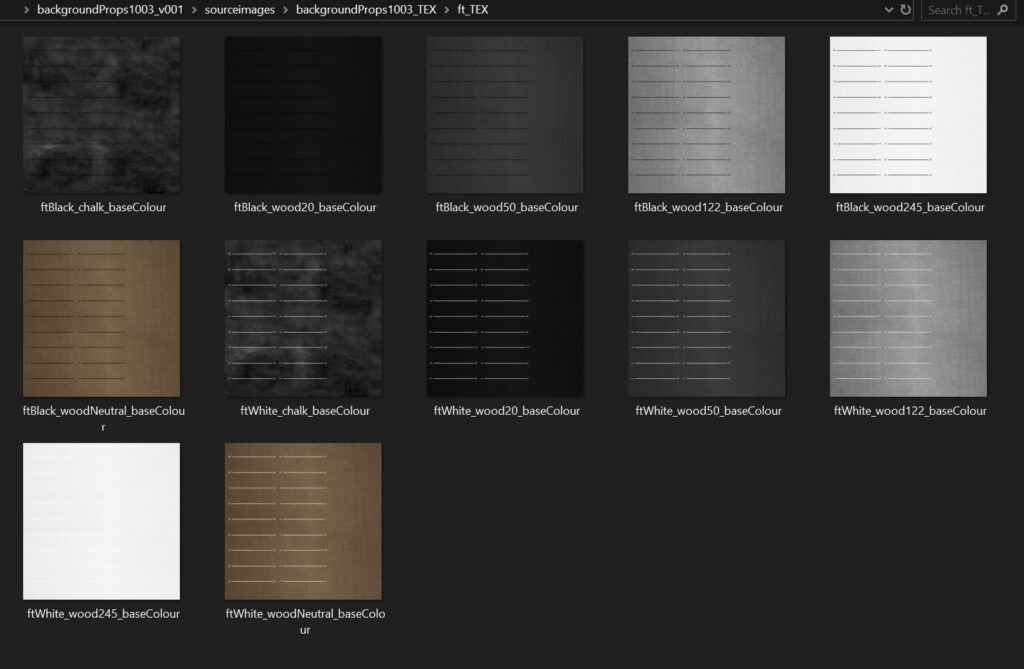
Task: Open the address bar history dropdown
Action: point(889,10)
